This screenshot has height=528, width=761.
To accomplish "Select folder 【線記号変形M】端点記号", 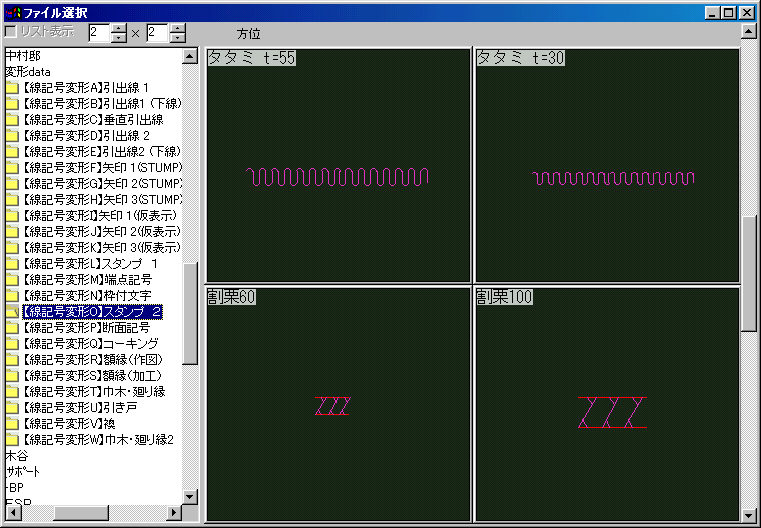I will coord(86,280).
